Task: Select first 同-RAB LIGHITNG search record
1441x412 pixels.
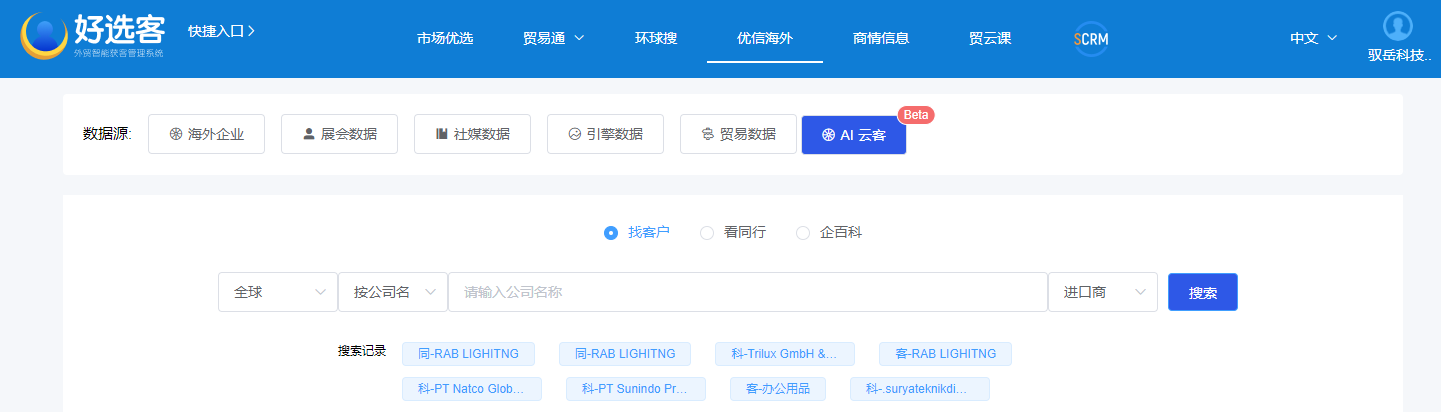Action: point(468,354)
